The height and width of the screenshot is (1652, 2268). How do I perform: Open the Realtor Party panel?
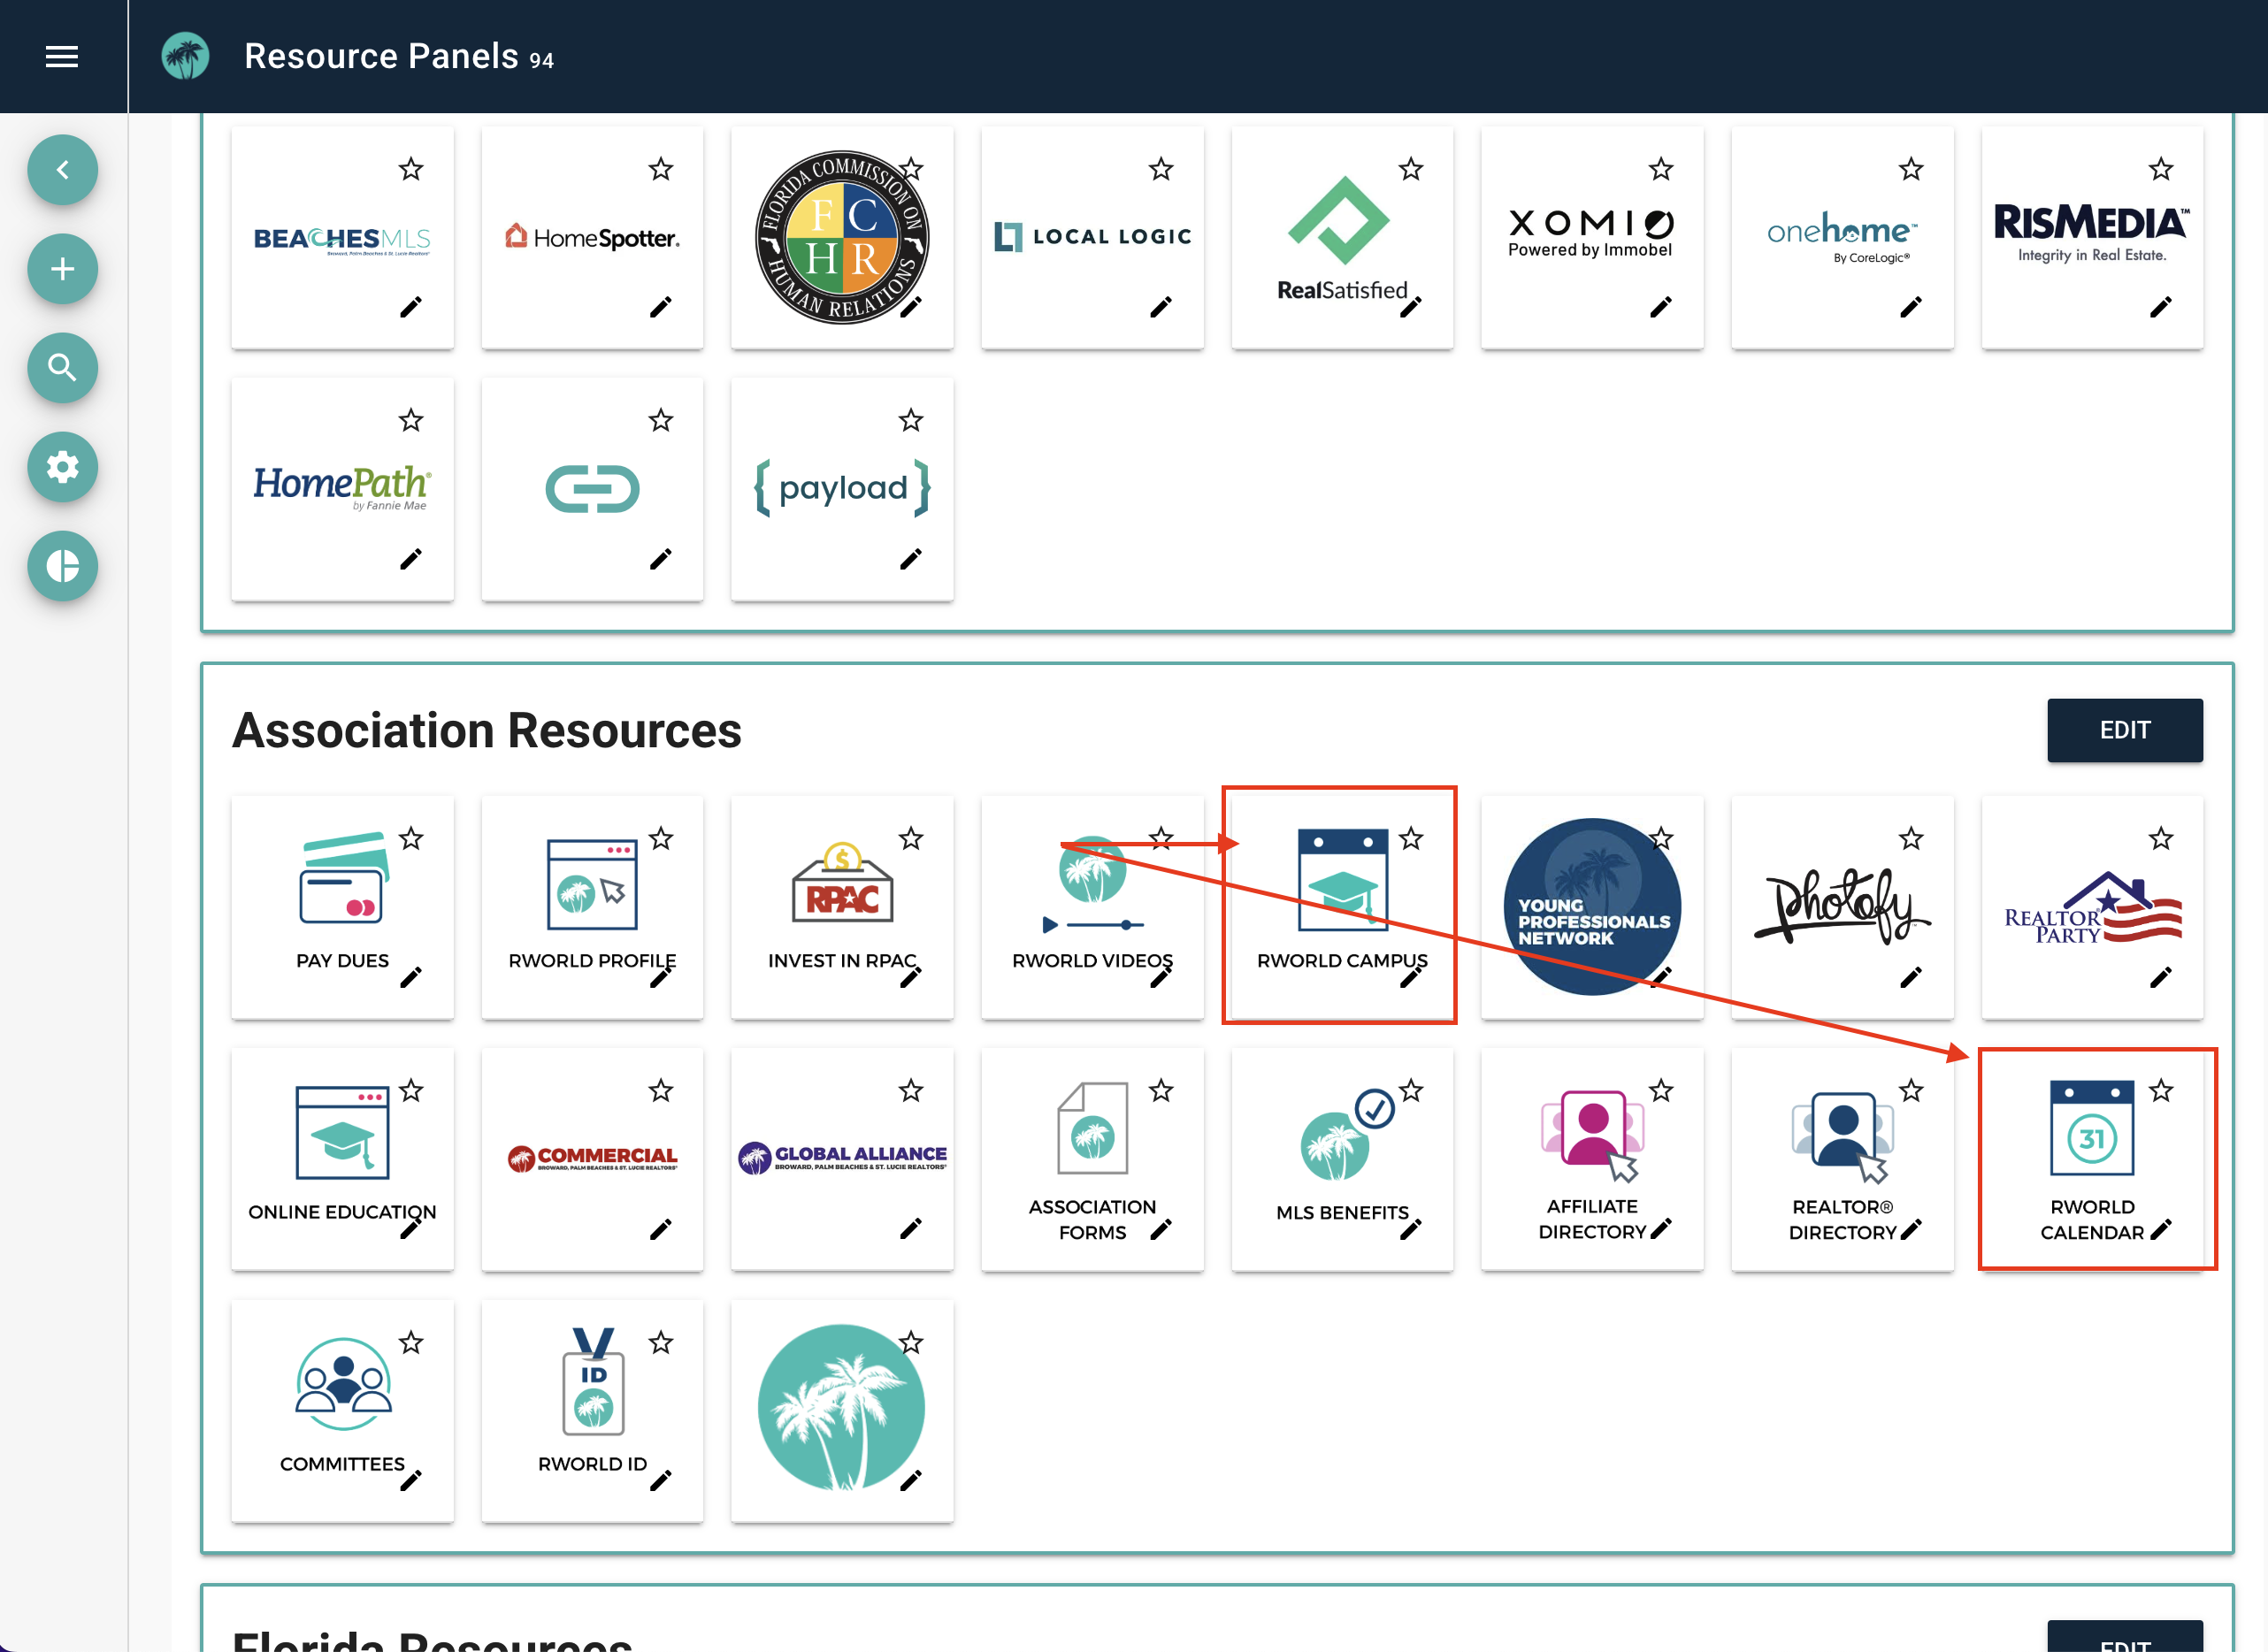pos(2092,907)
